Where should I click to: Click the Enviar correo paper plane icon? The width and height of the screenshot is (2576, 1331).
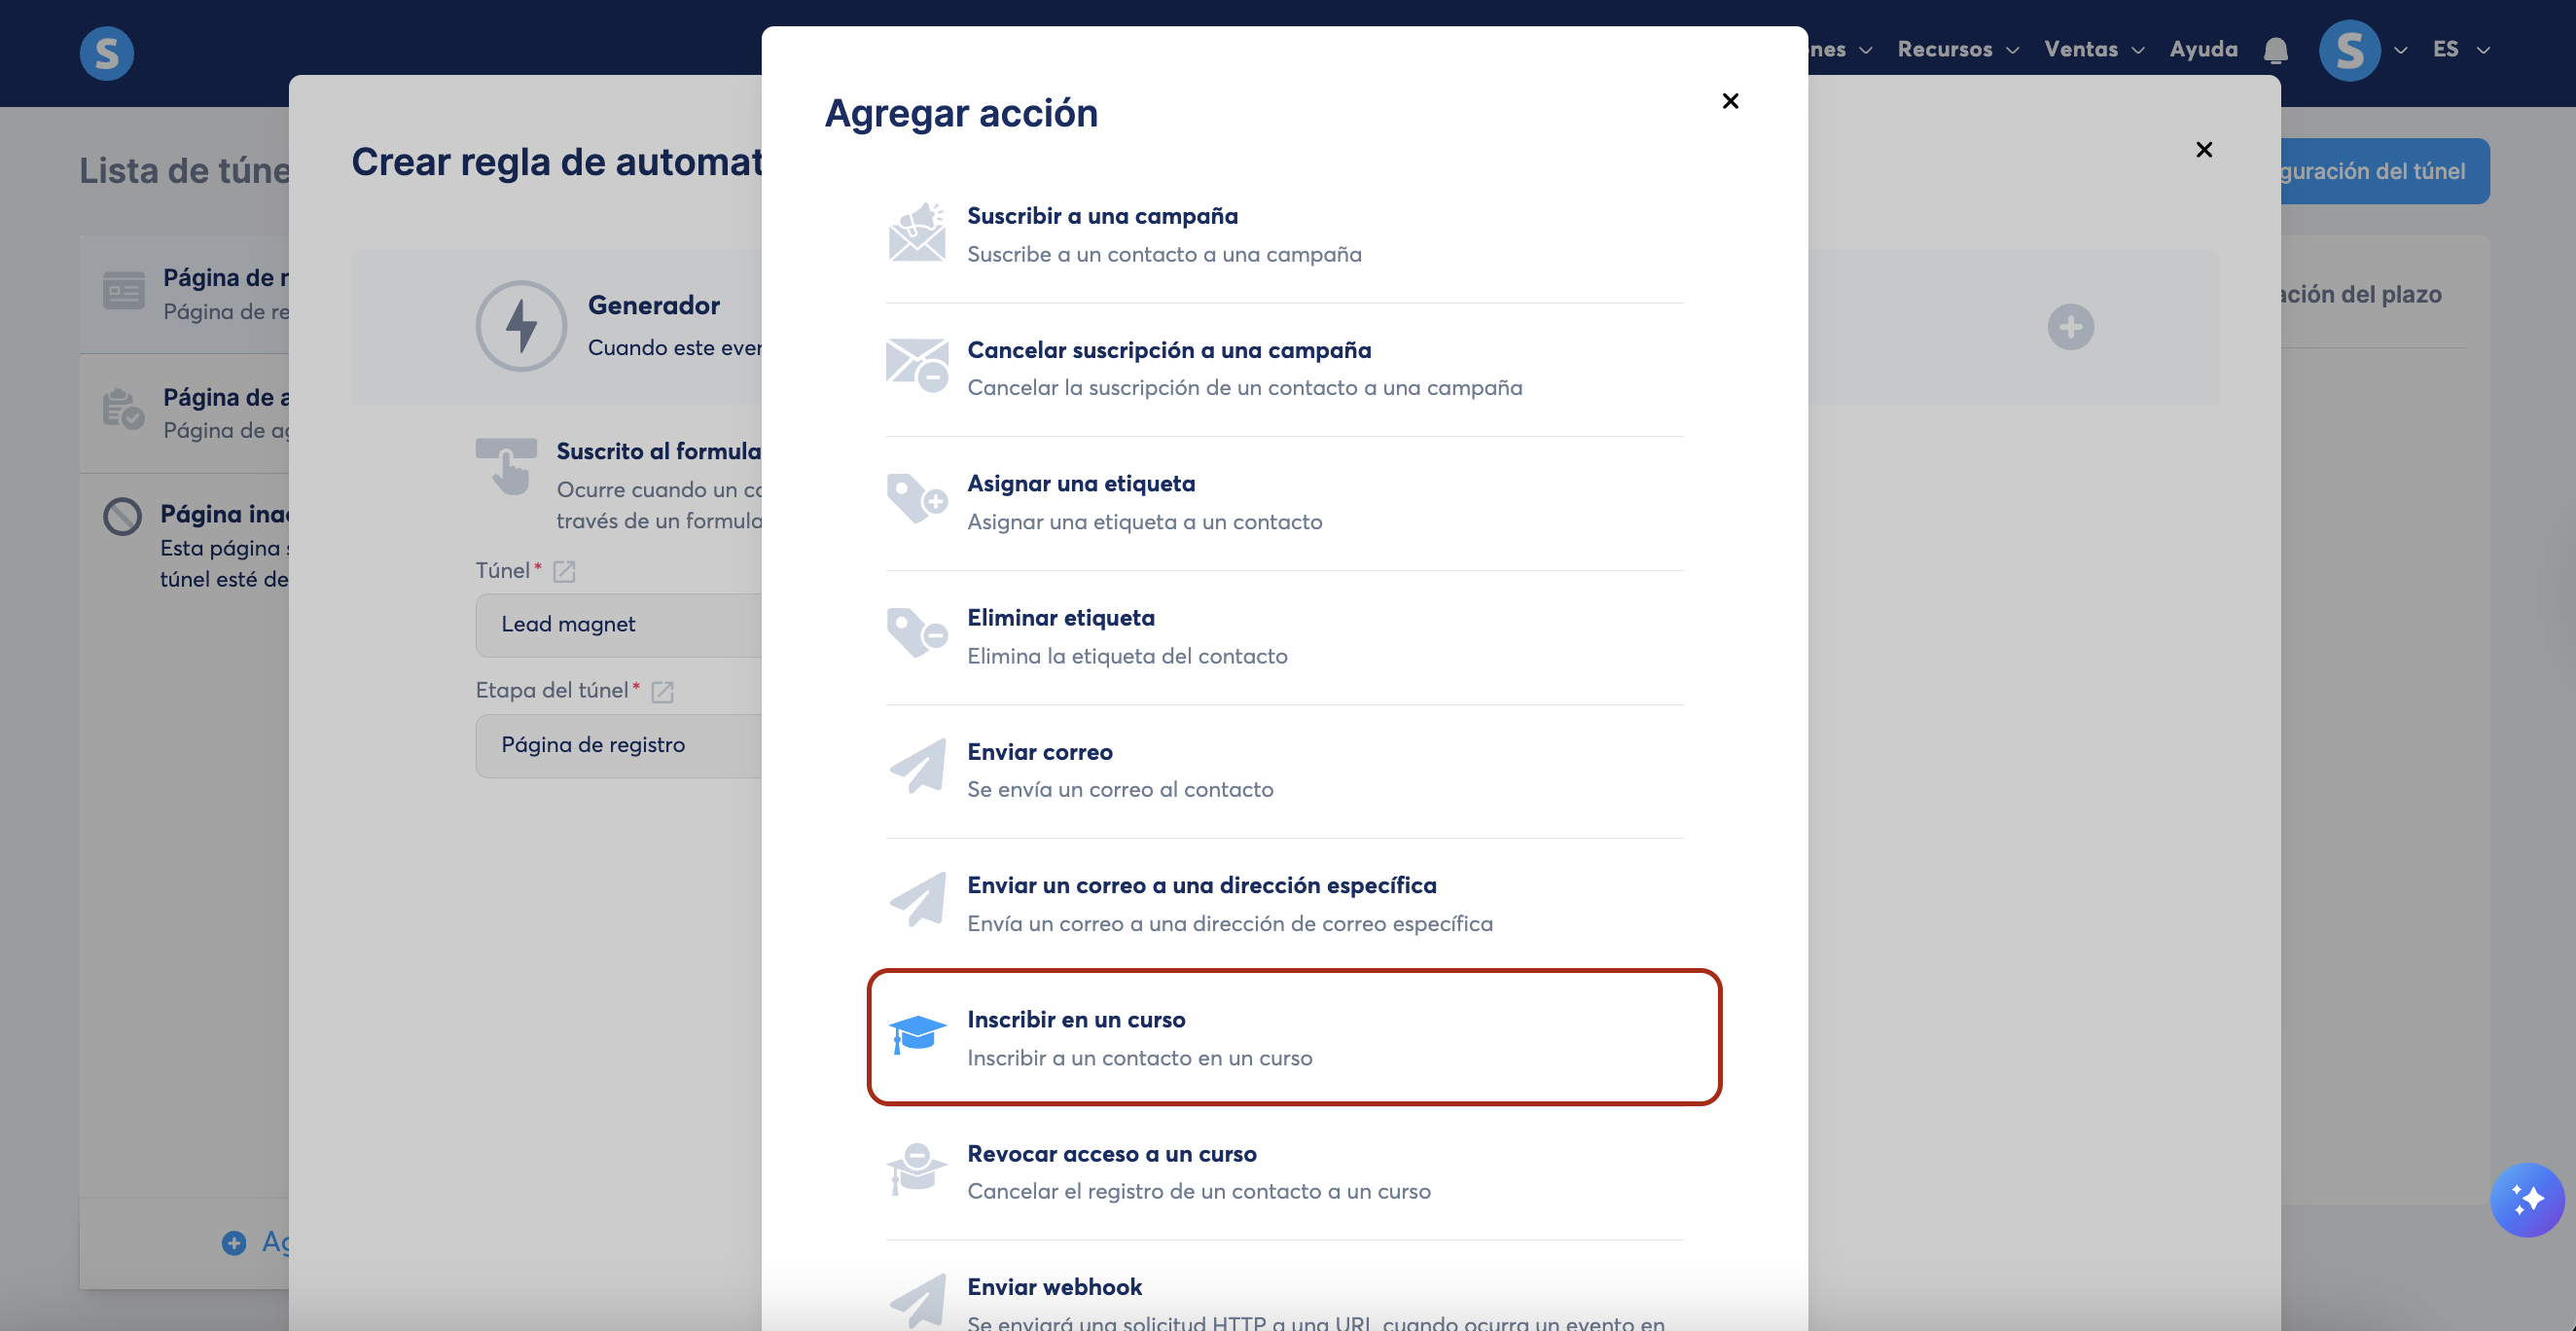tap(917, 767)
